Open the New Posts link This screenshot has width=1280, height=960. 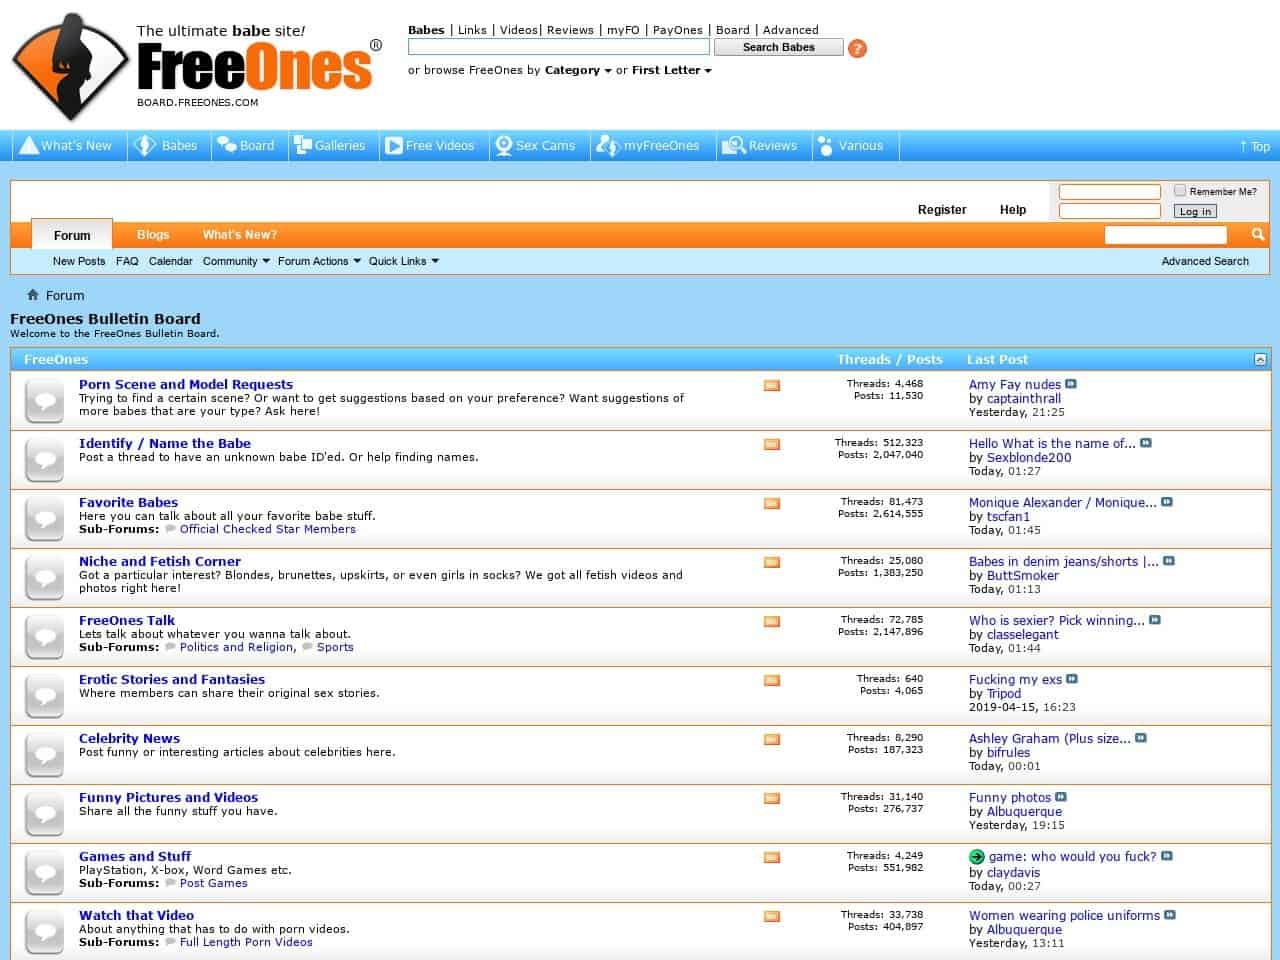coord(79,261)
